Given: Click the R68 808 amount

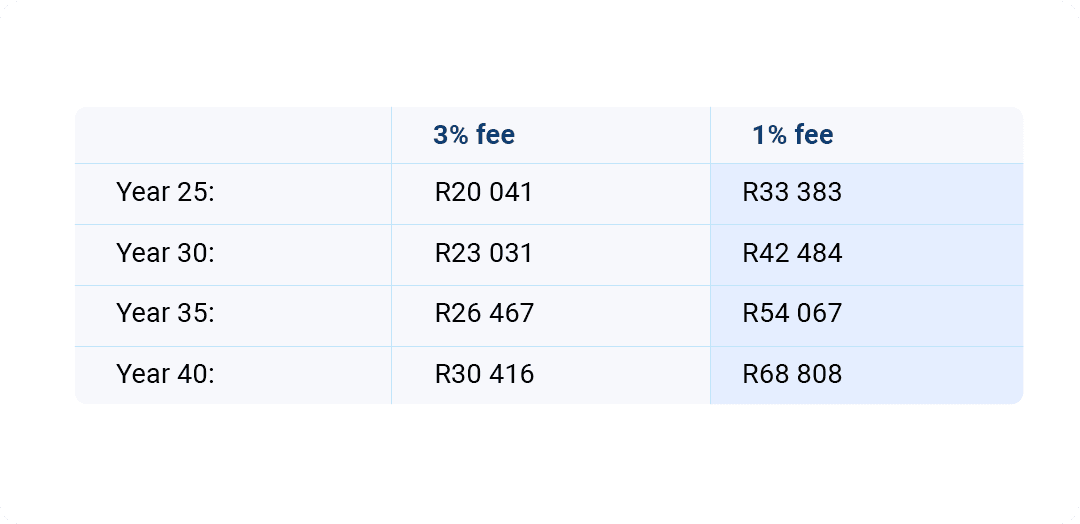Looking at the screenshot, I should 792,374.
